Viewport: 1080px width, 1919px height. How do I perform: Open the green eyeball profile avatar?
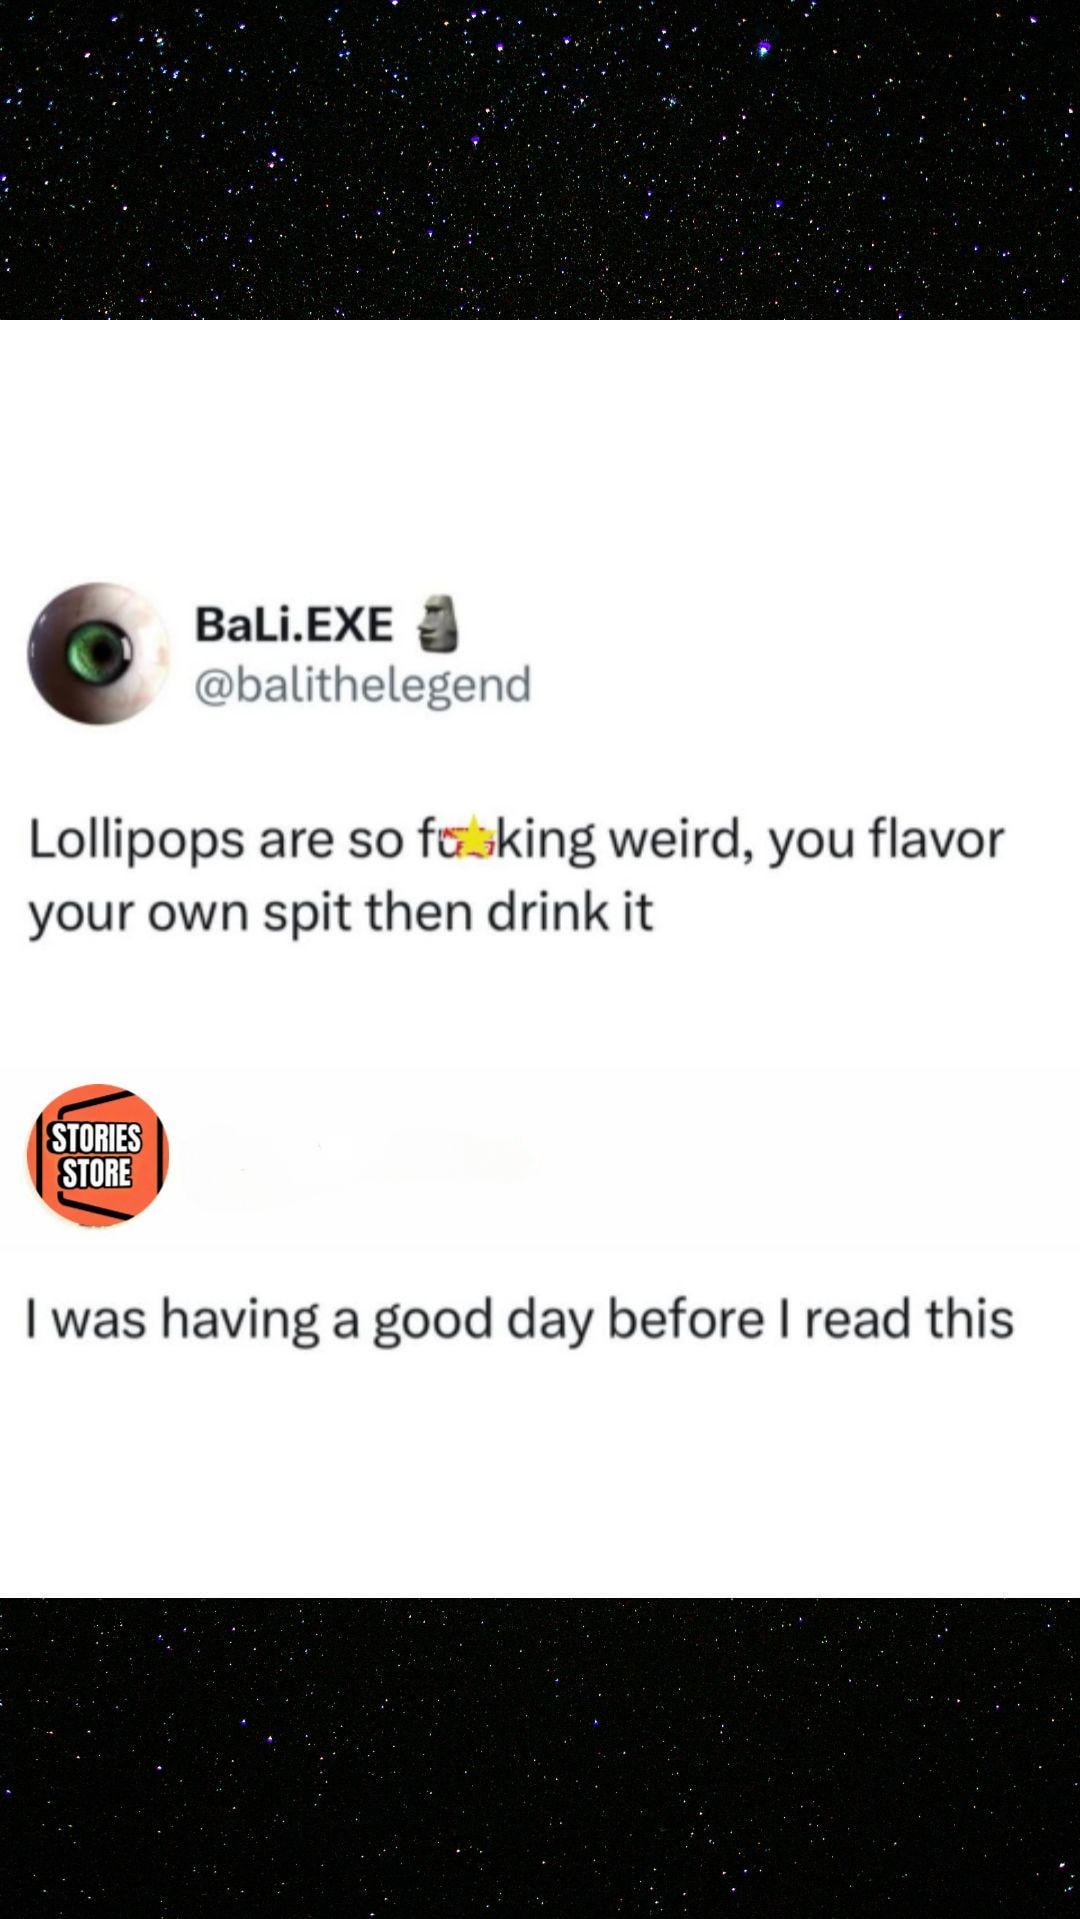coord(98,654)
